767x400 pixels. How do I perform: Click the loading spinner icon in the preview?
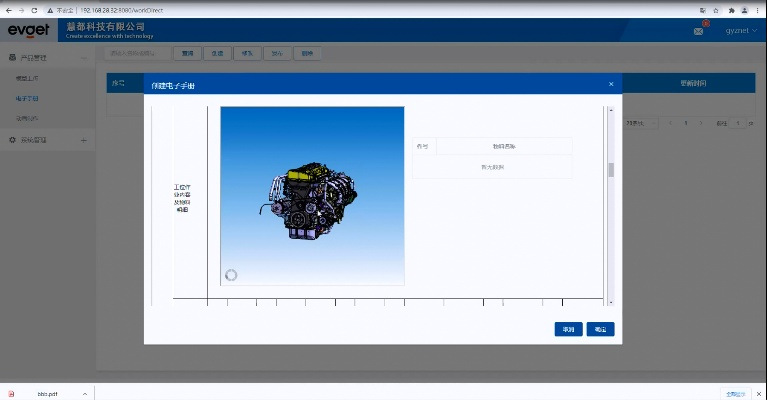tap(232, 275)
